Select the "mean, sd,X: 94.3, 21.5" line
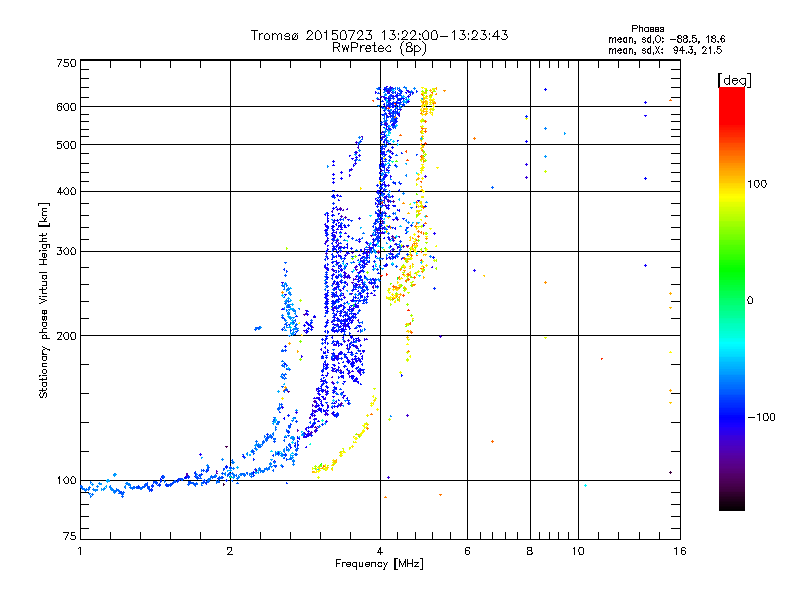Viewport: 800px width, 600px height. point(665,50)
